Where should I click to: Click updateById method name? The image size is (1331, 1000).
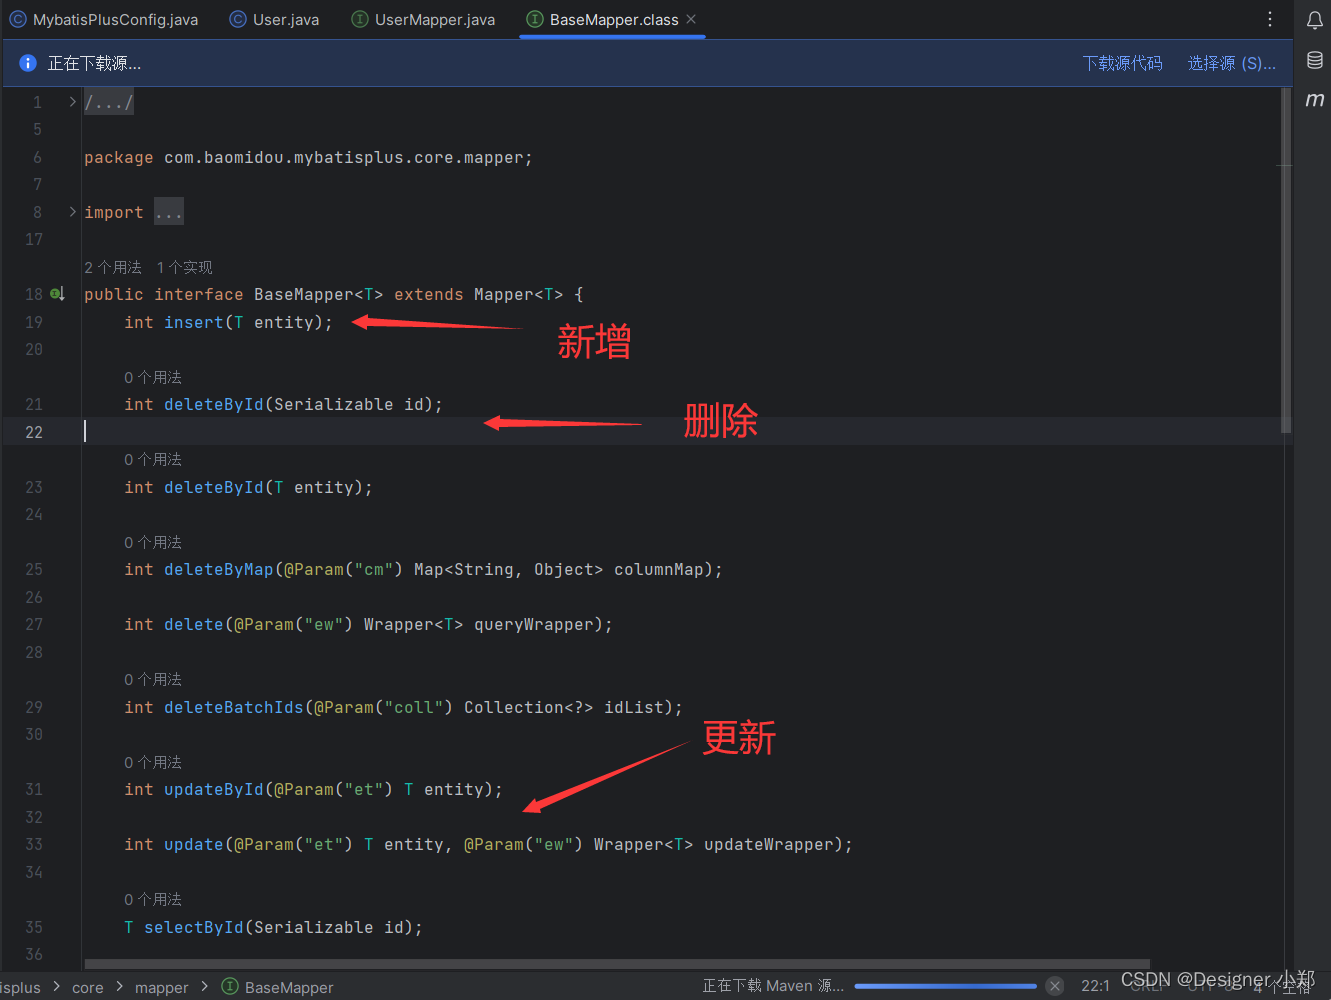pyautogui.click(x=214, y=789)
